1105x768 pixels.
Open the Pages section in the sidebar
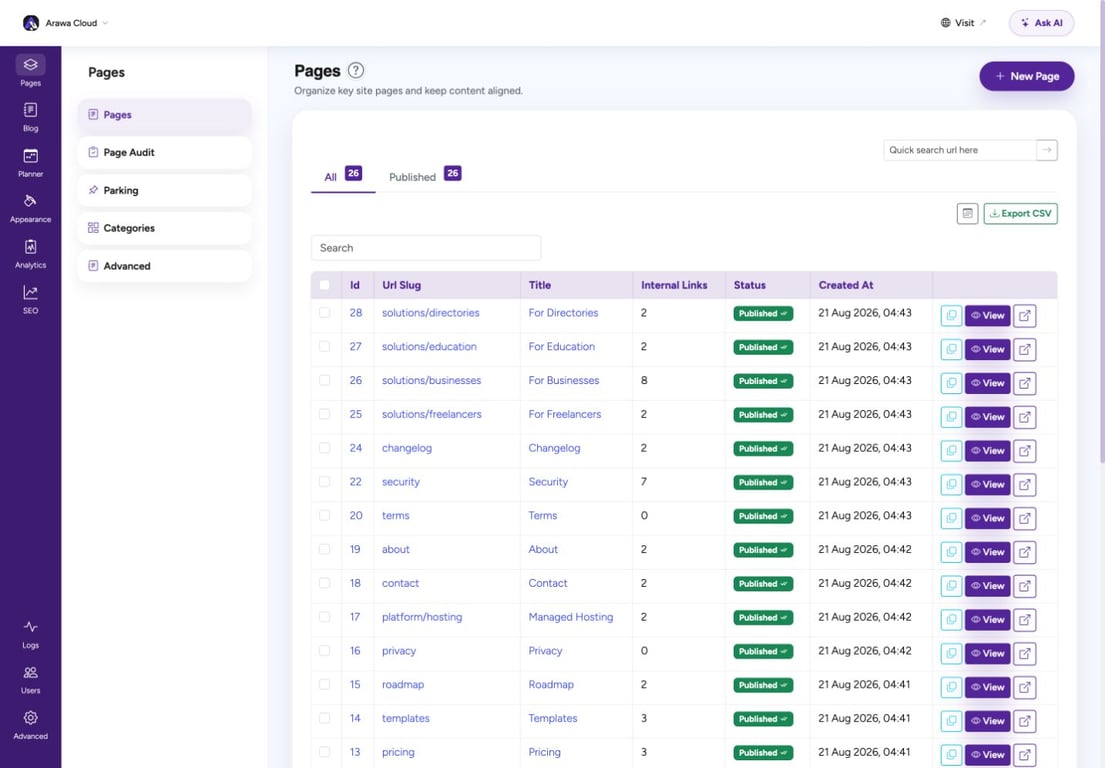tap(30, 70)
